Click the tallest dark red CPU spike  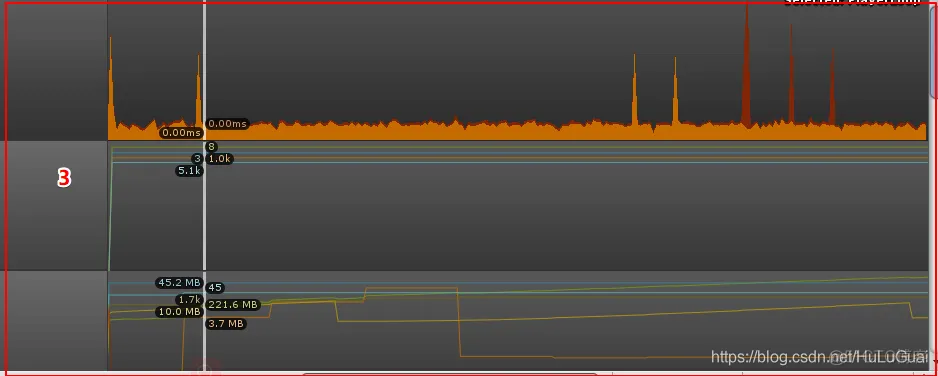pos(746,66)
